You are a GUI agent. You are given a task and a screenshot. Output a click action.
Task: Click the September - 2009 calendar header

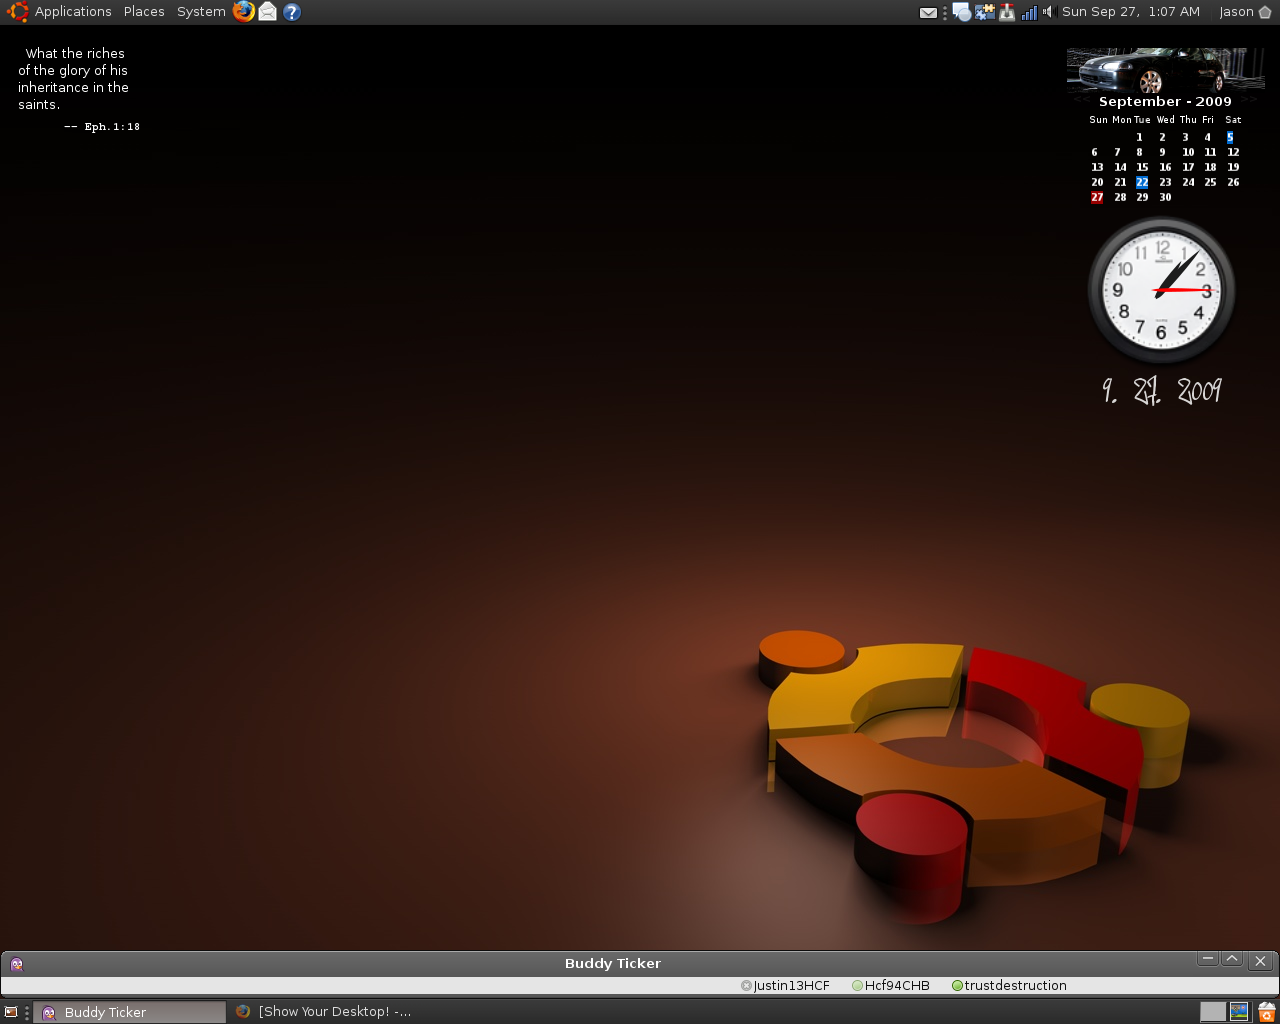[x=1165, y=102]
